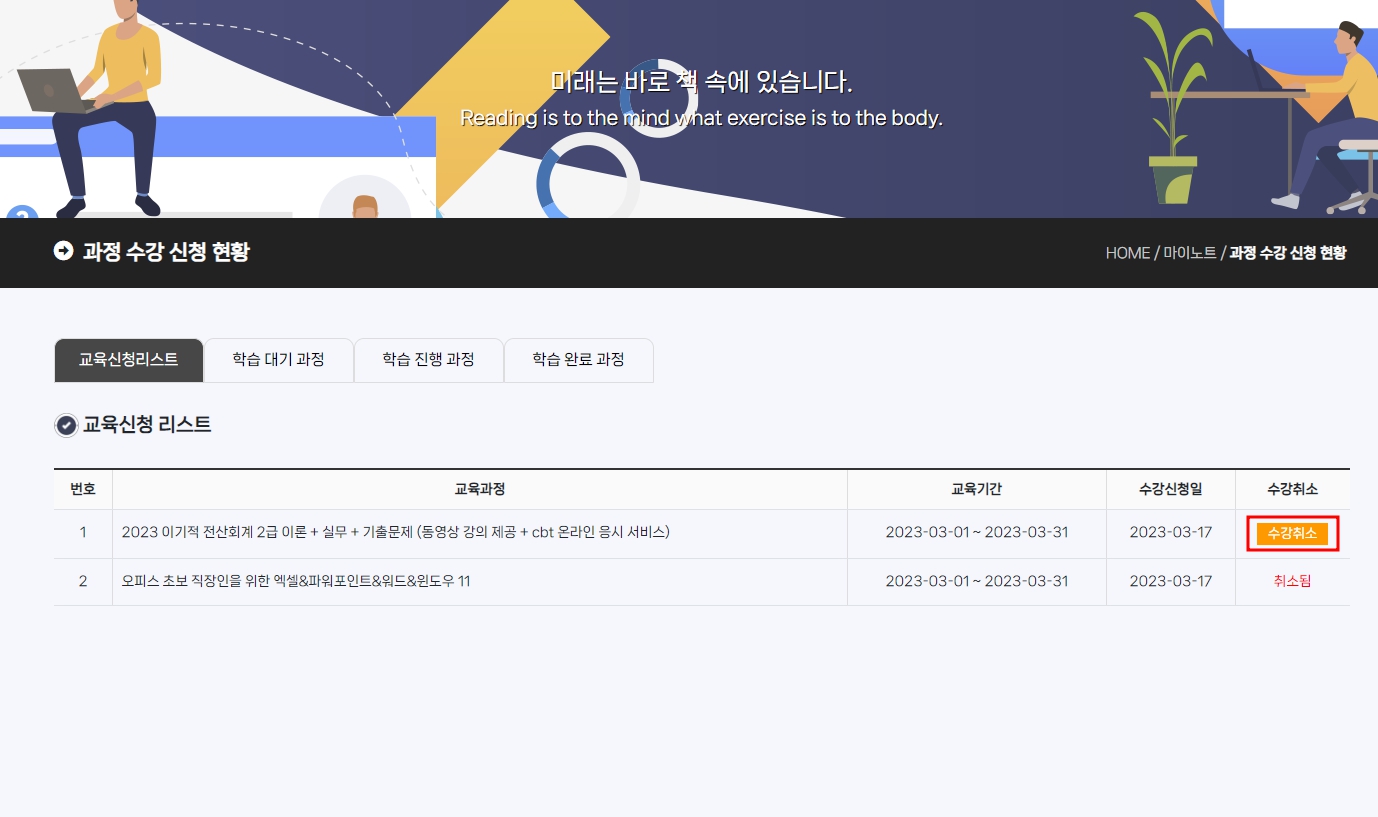Click the red 취소됨 status on row 2
The height and width of the screenshot is (817, 1378).
point(1292,582)
